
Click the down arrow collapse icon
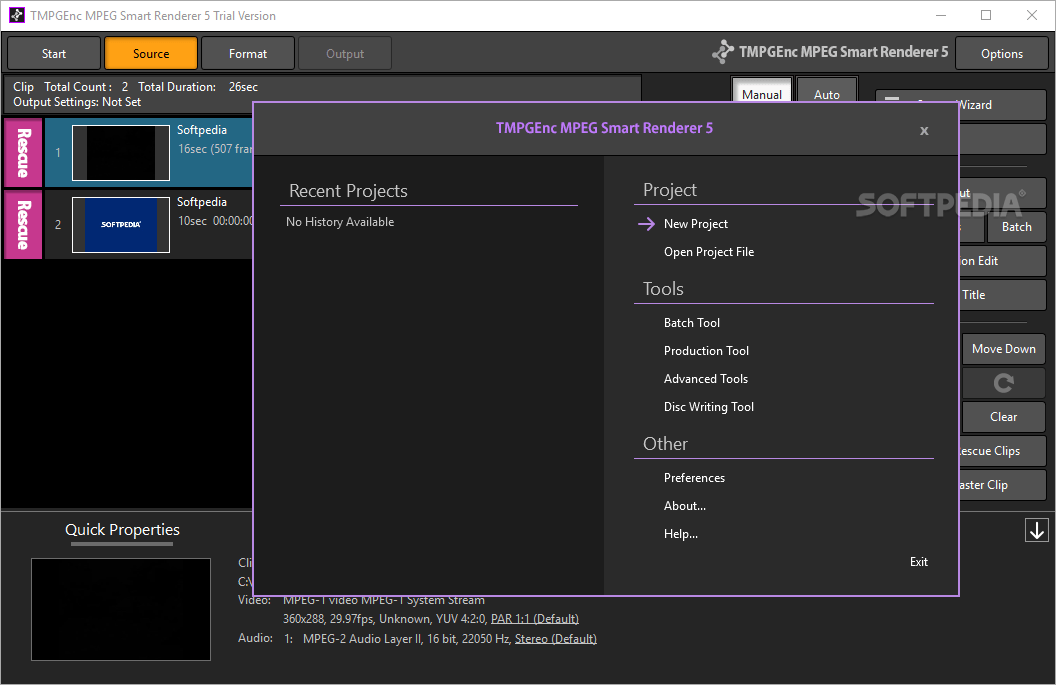tap(1036, 530)
